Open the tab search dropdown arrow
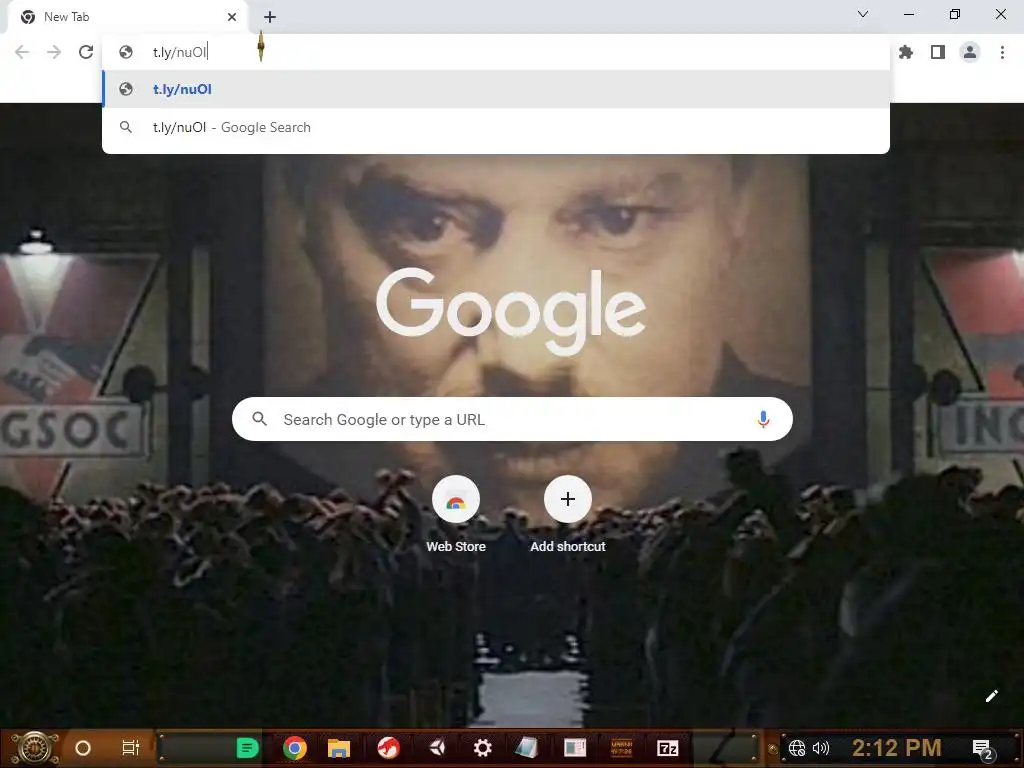 pyautogui.click(x=863, y=14)
